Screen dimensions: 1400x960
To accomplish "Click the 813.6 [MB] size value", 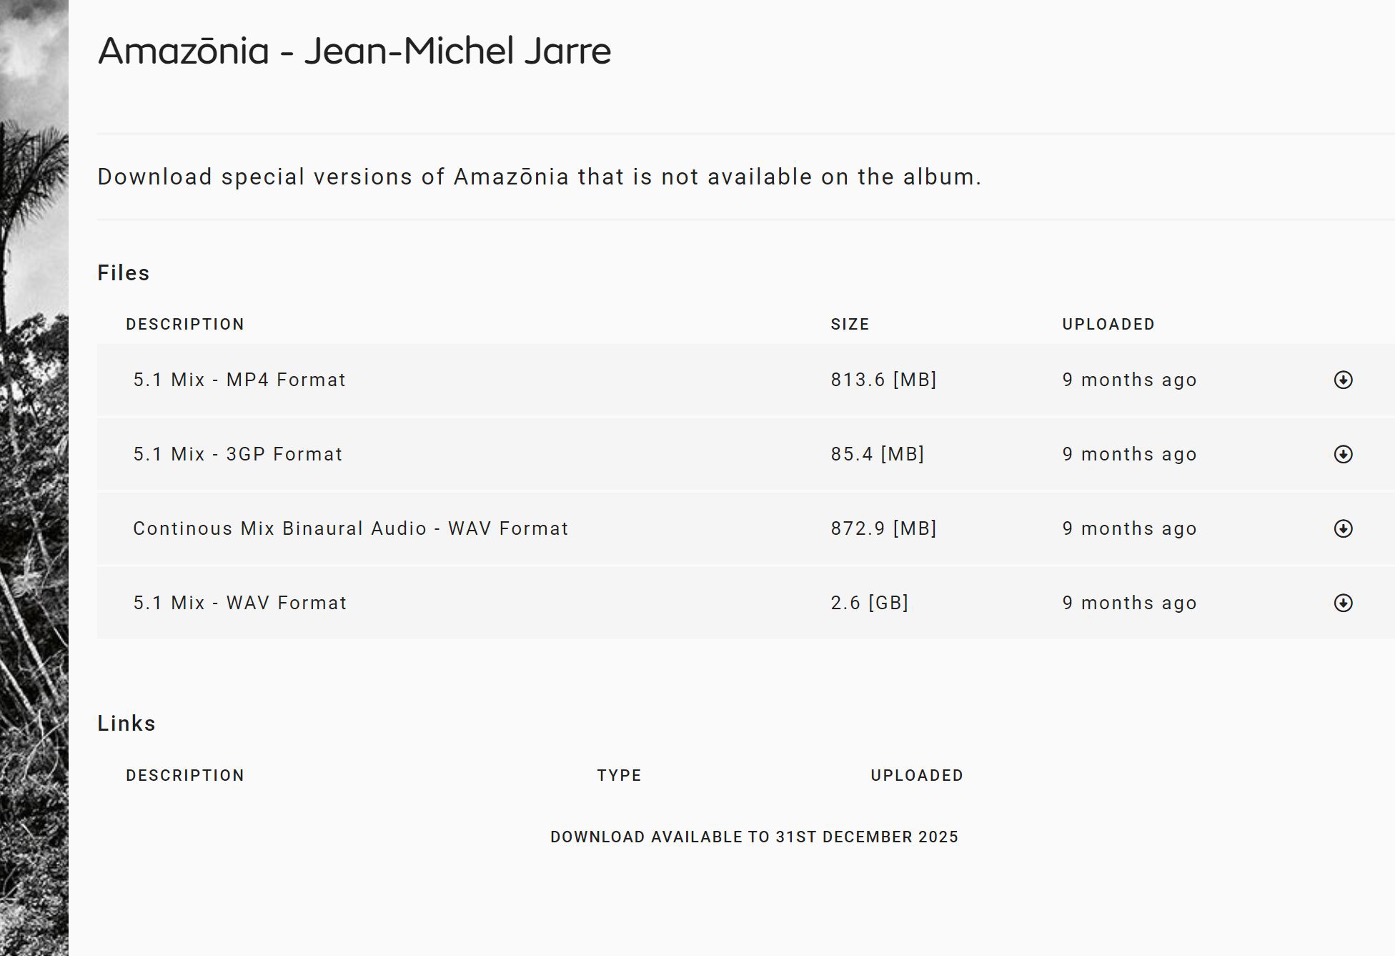I will (x=884, y=380).
